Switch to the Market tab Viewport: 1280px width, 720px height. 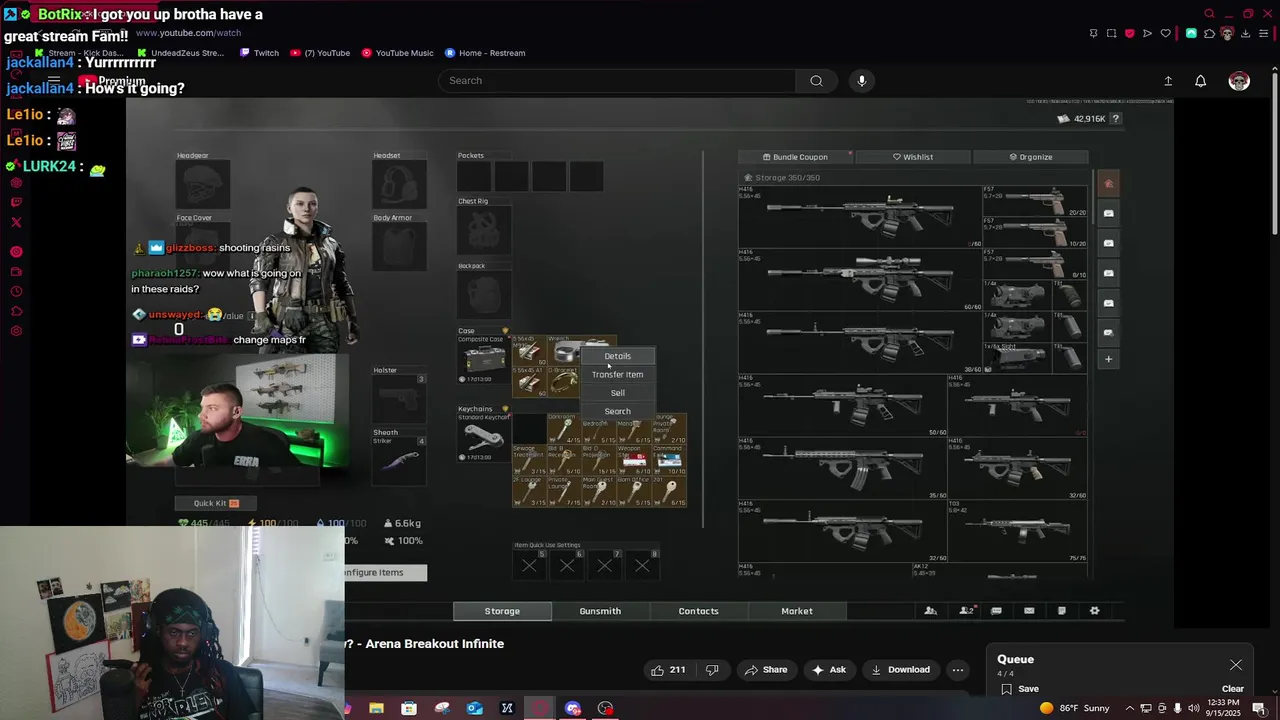(797, 611)
